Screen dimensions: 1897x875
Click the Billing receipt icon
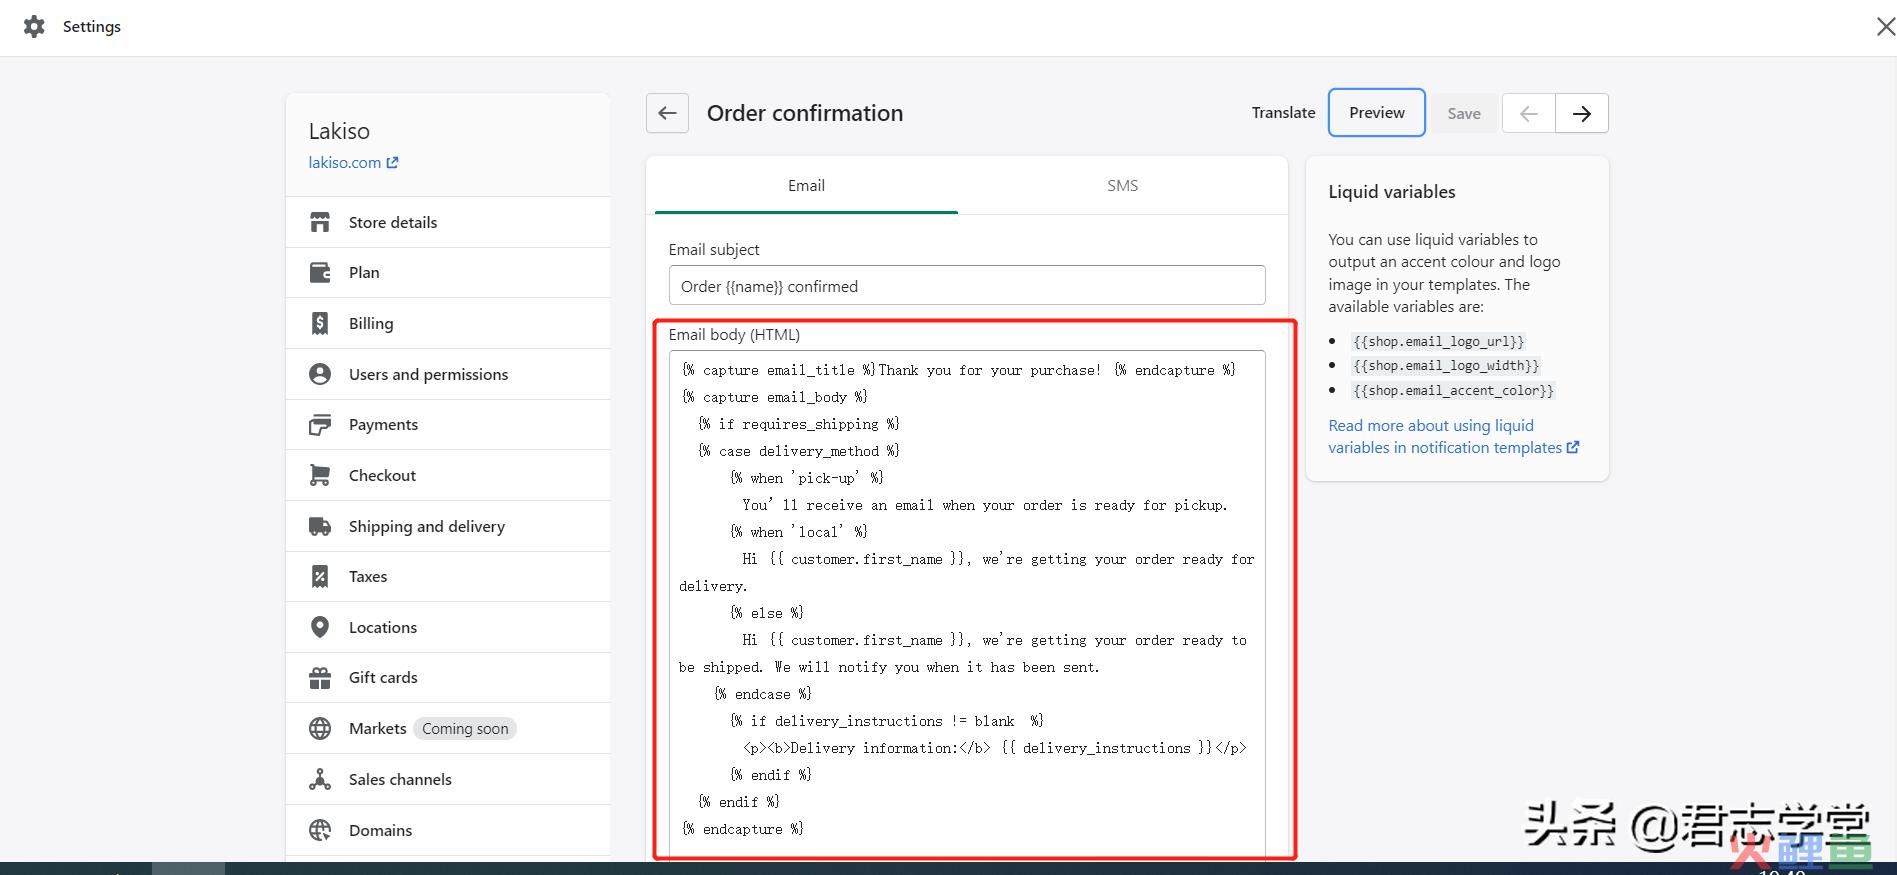(320, 323)
